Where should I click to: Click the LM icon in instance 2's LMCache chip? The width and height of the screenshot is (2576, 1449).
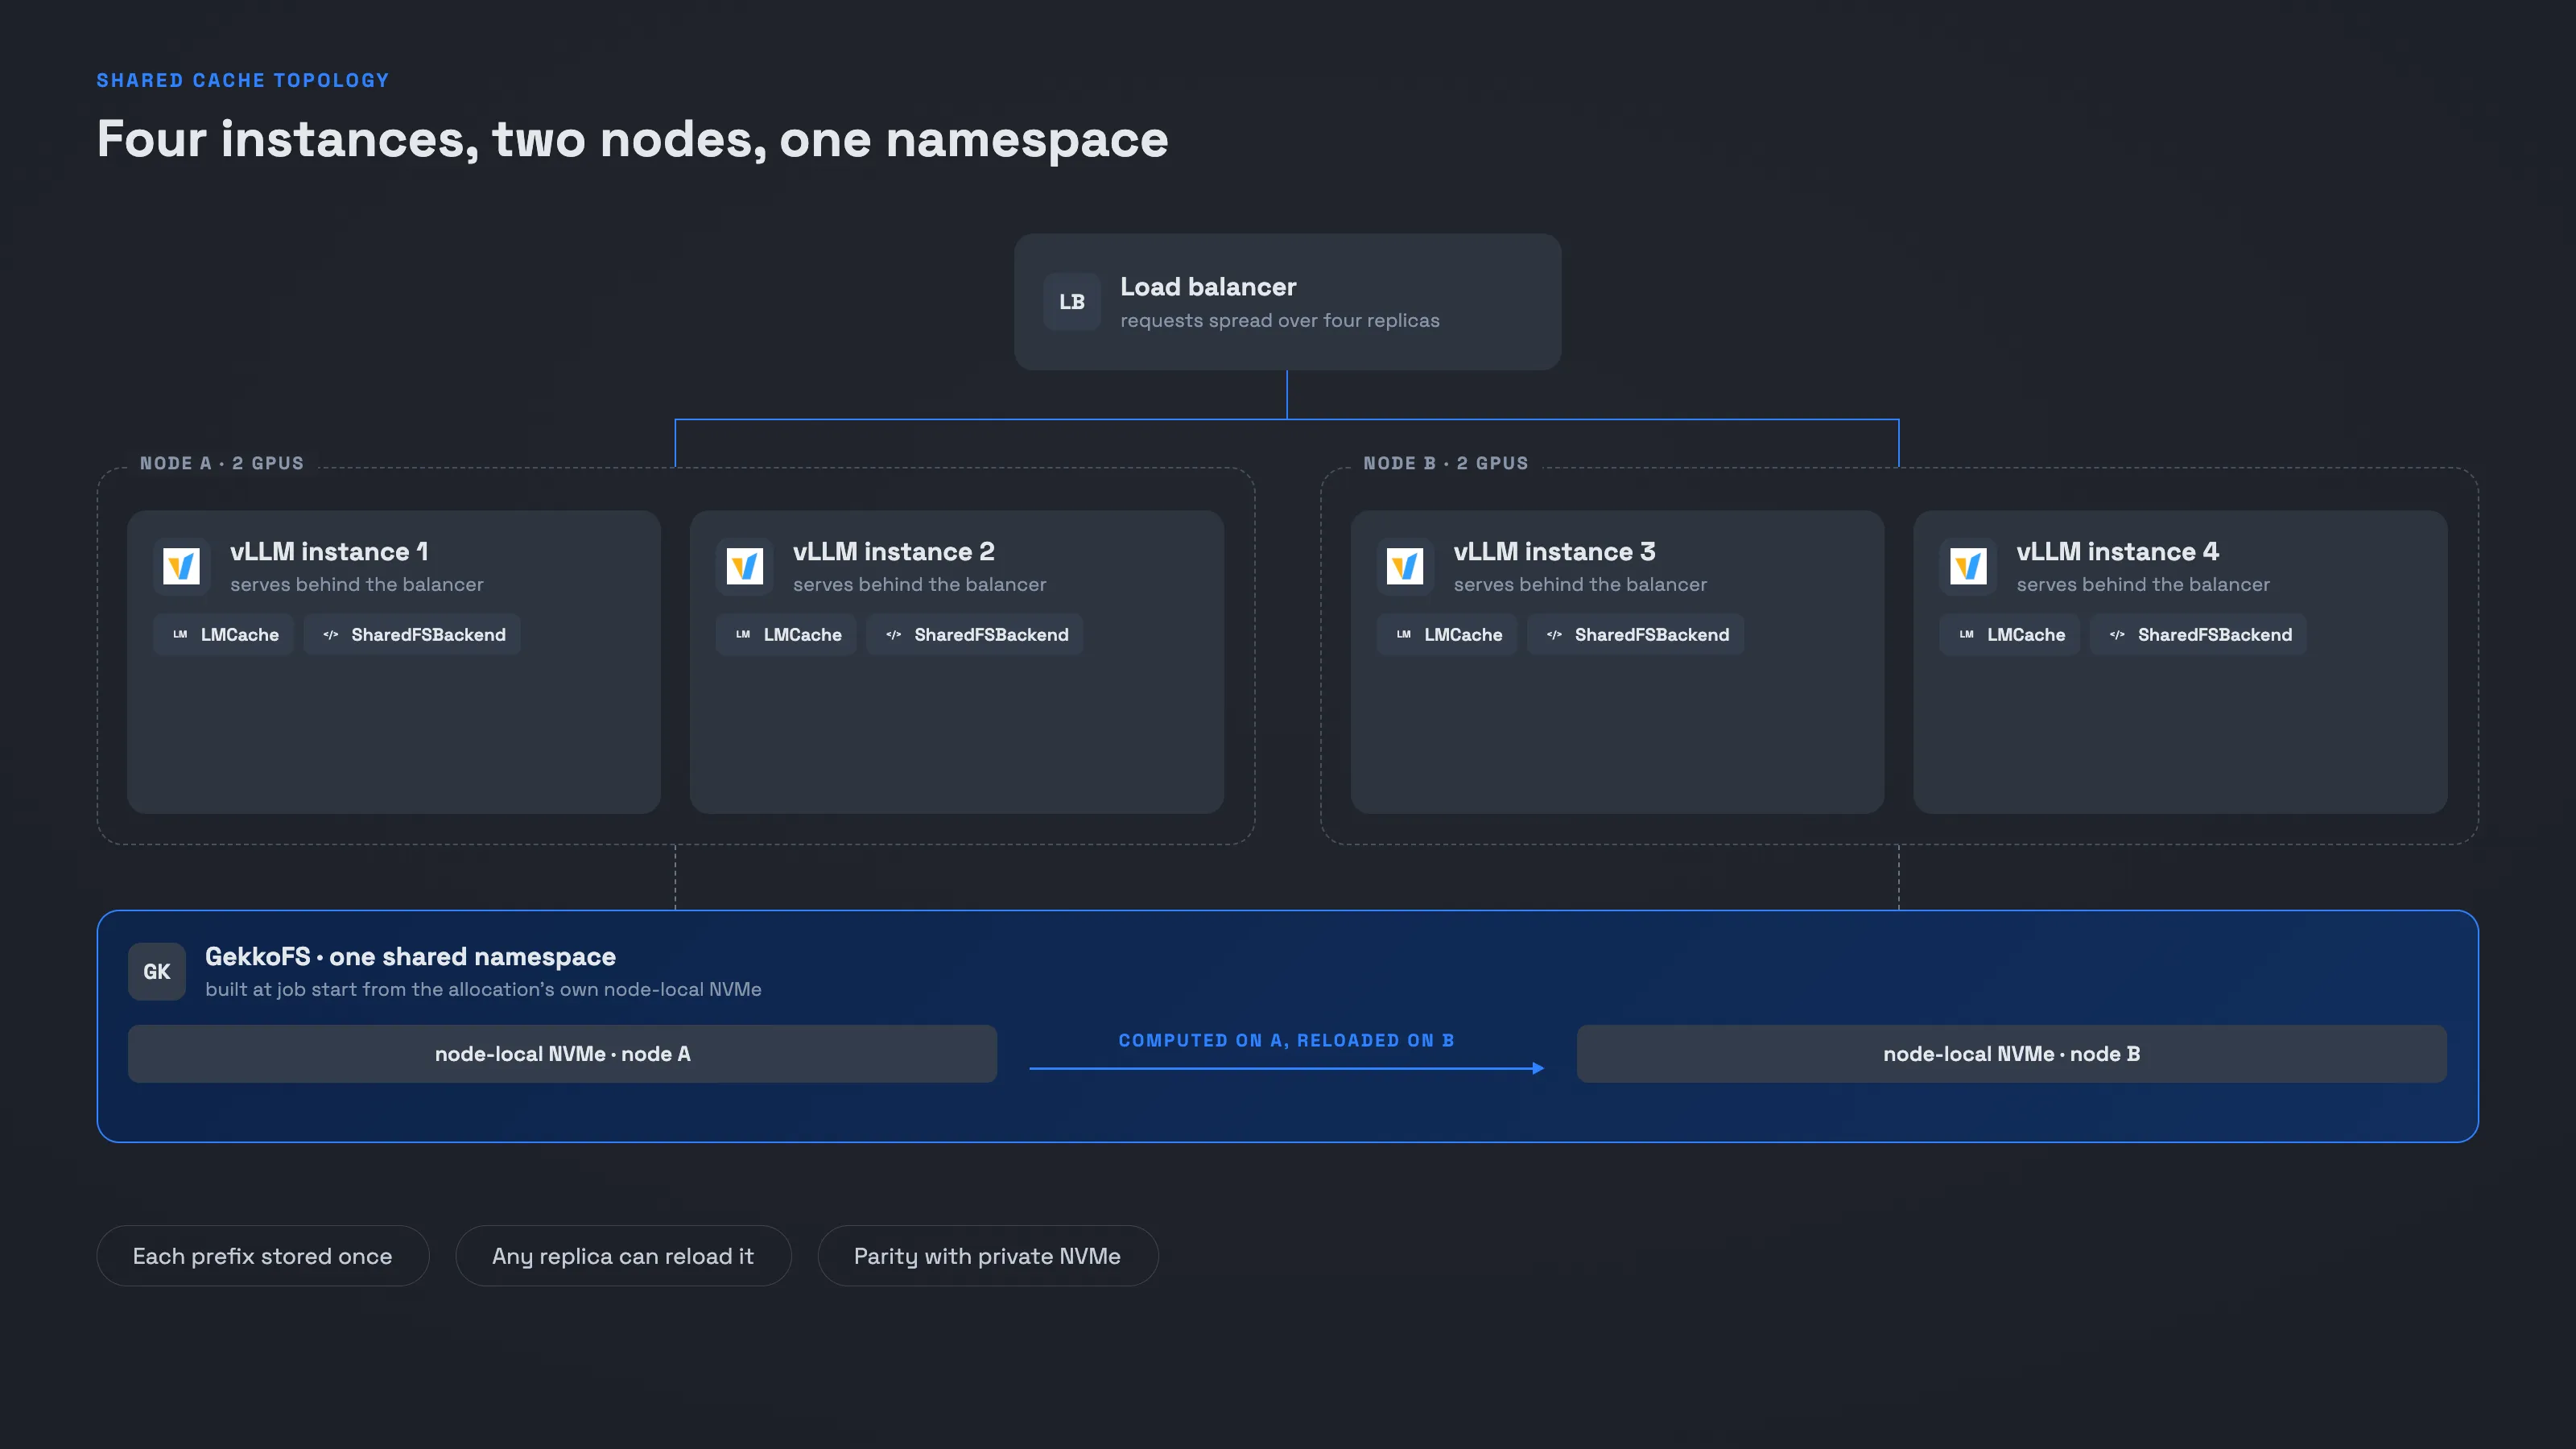(x=743, y=634)
